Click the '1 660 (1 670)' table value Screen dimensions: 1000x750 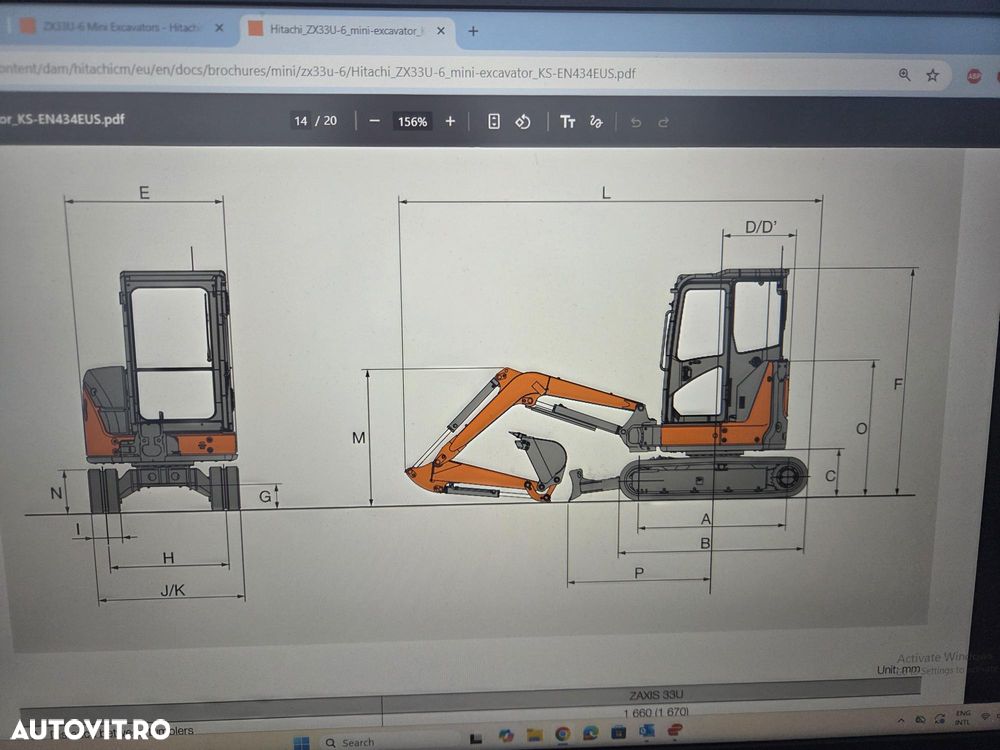(x=656, y=712)
